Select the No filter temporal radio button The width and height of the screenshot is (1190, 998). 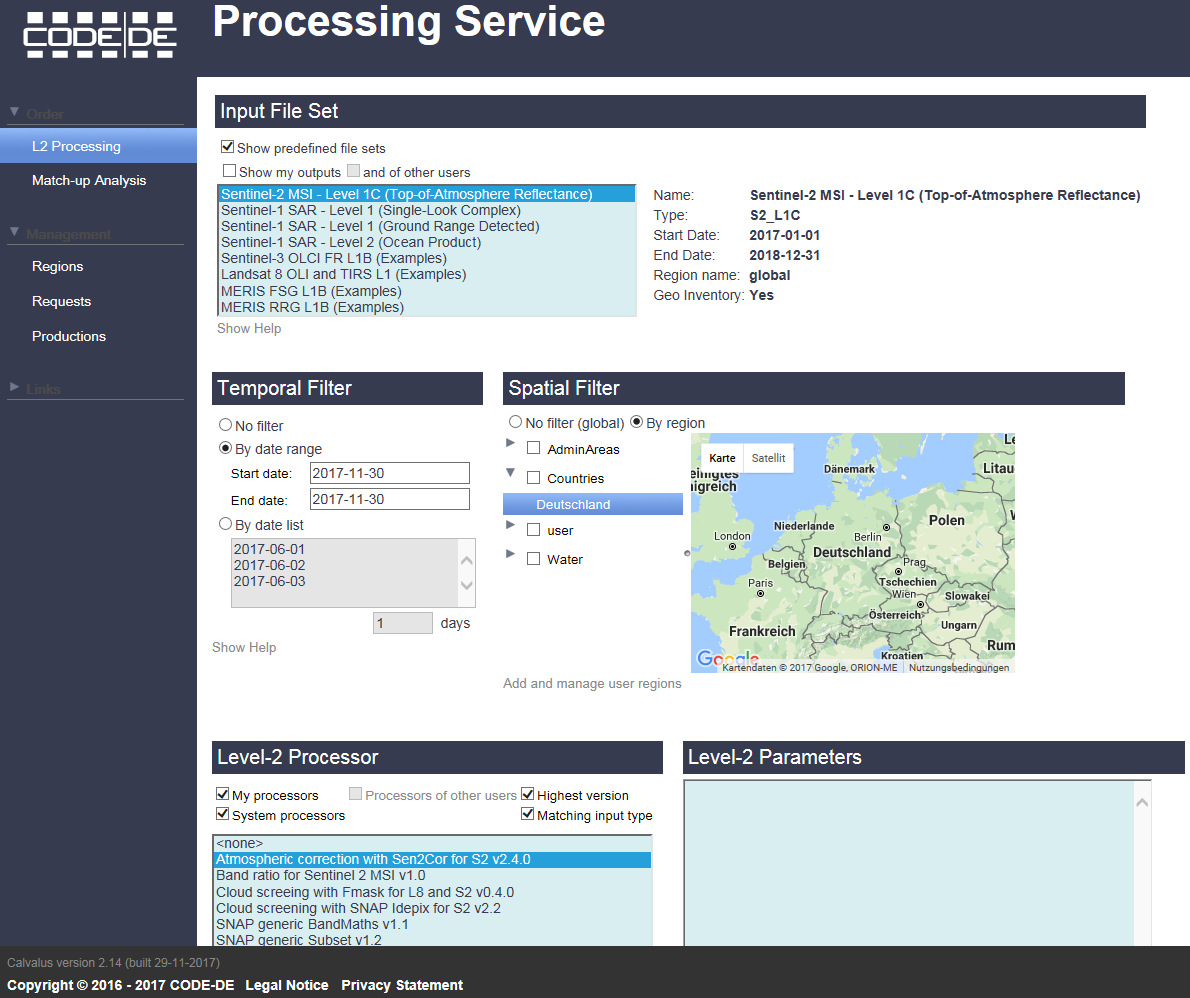[x=226, y=425]
